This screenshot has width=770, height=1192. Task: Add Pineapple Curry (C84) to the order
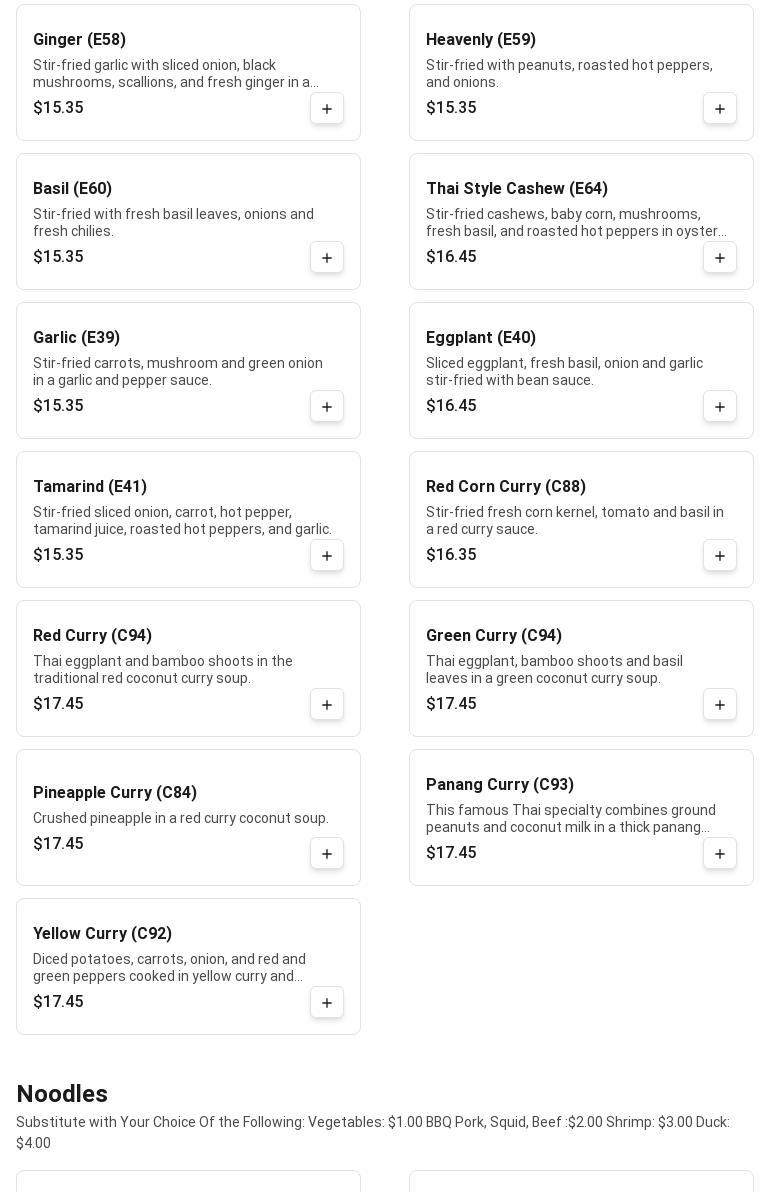pos(327,854)
